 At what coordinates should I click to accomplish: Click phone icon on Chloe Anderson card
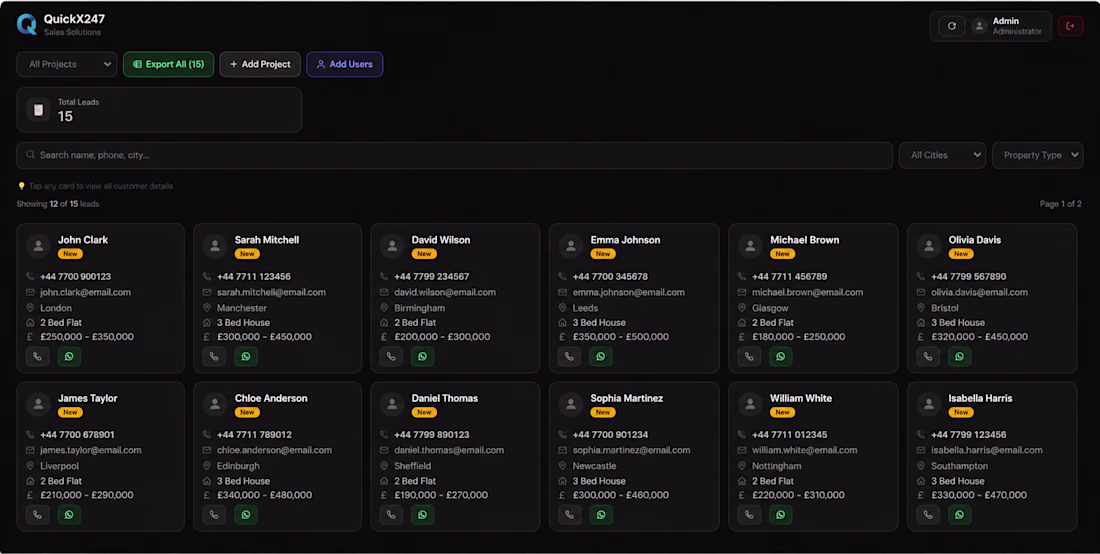[x=214, y=515]
